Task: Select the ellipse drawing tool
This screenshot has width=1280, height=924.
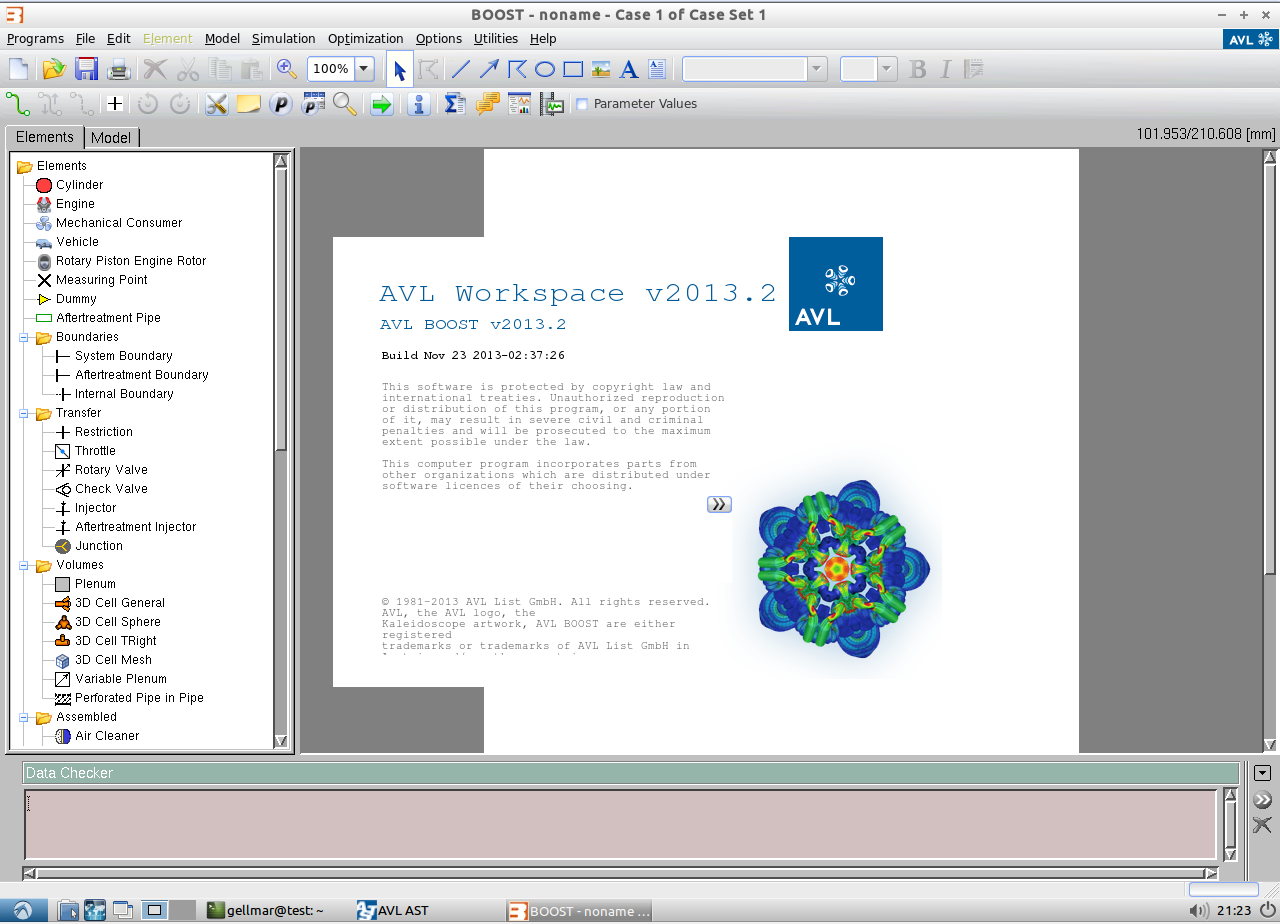Action: tap(545, 69)
